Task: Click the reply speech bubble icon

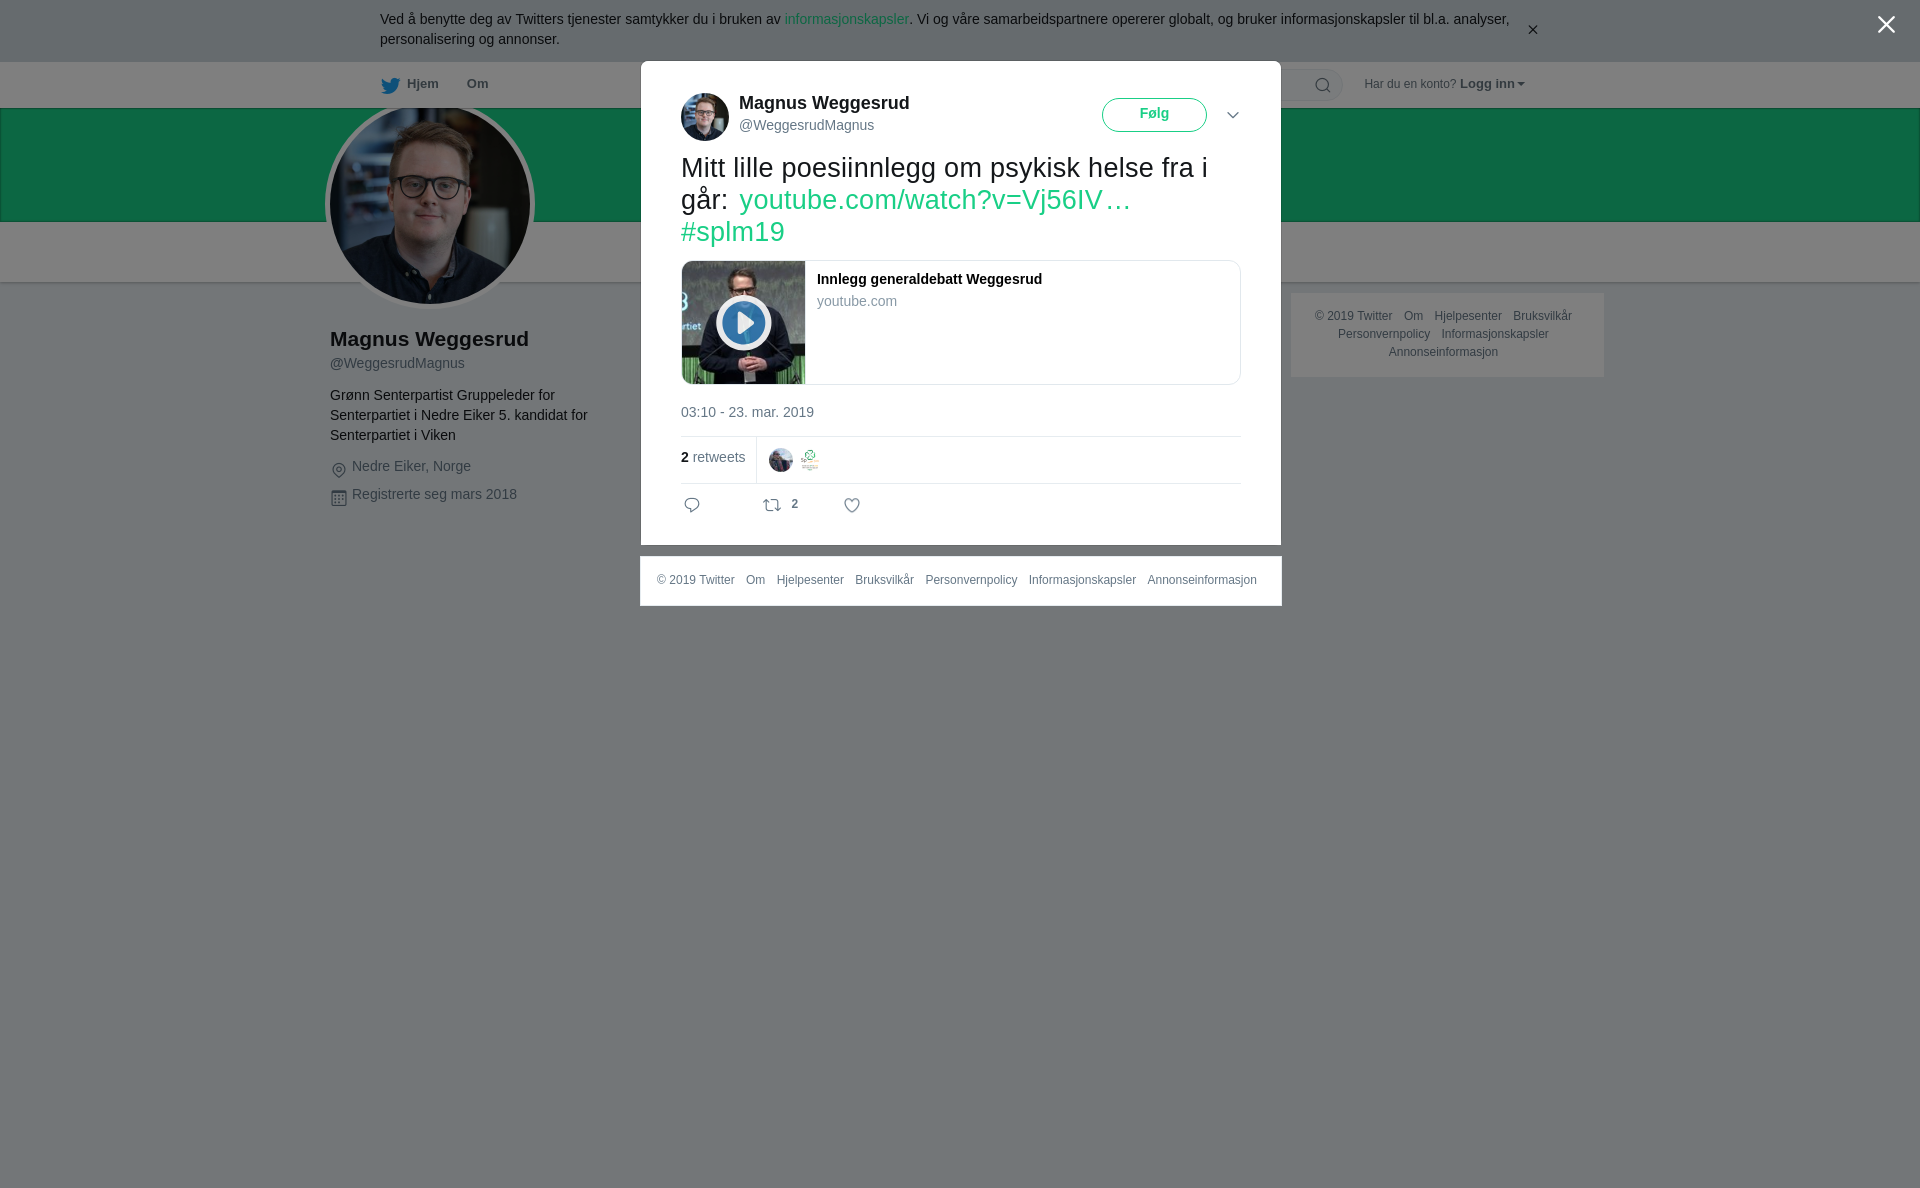Action: (x=692, y=505)
